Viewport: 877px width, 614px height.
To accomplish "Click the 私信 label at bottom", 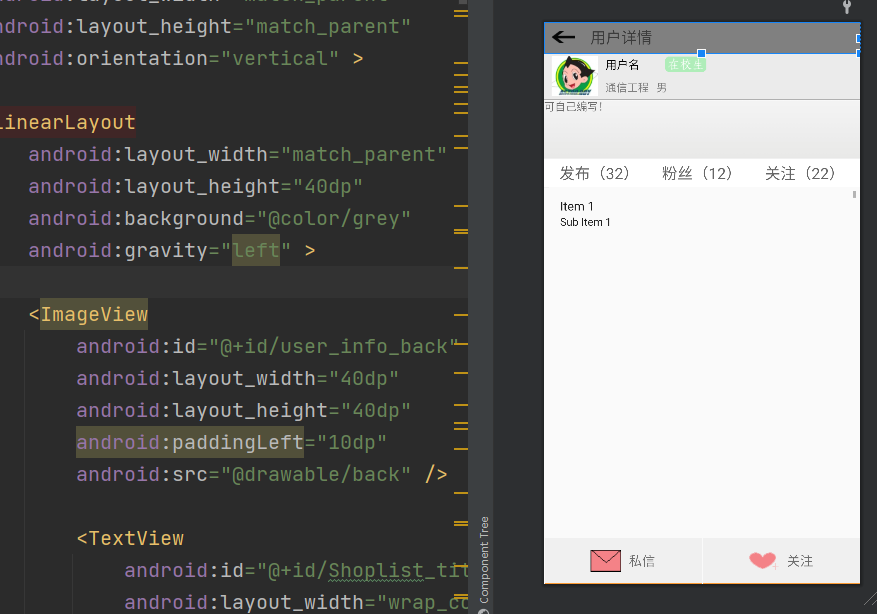I will (x=642, y=561).
